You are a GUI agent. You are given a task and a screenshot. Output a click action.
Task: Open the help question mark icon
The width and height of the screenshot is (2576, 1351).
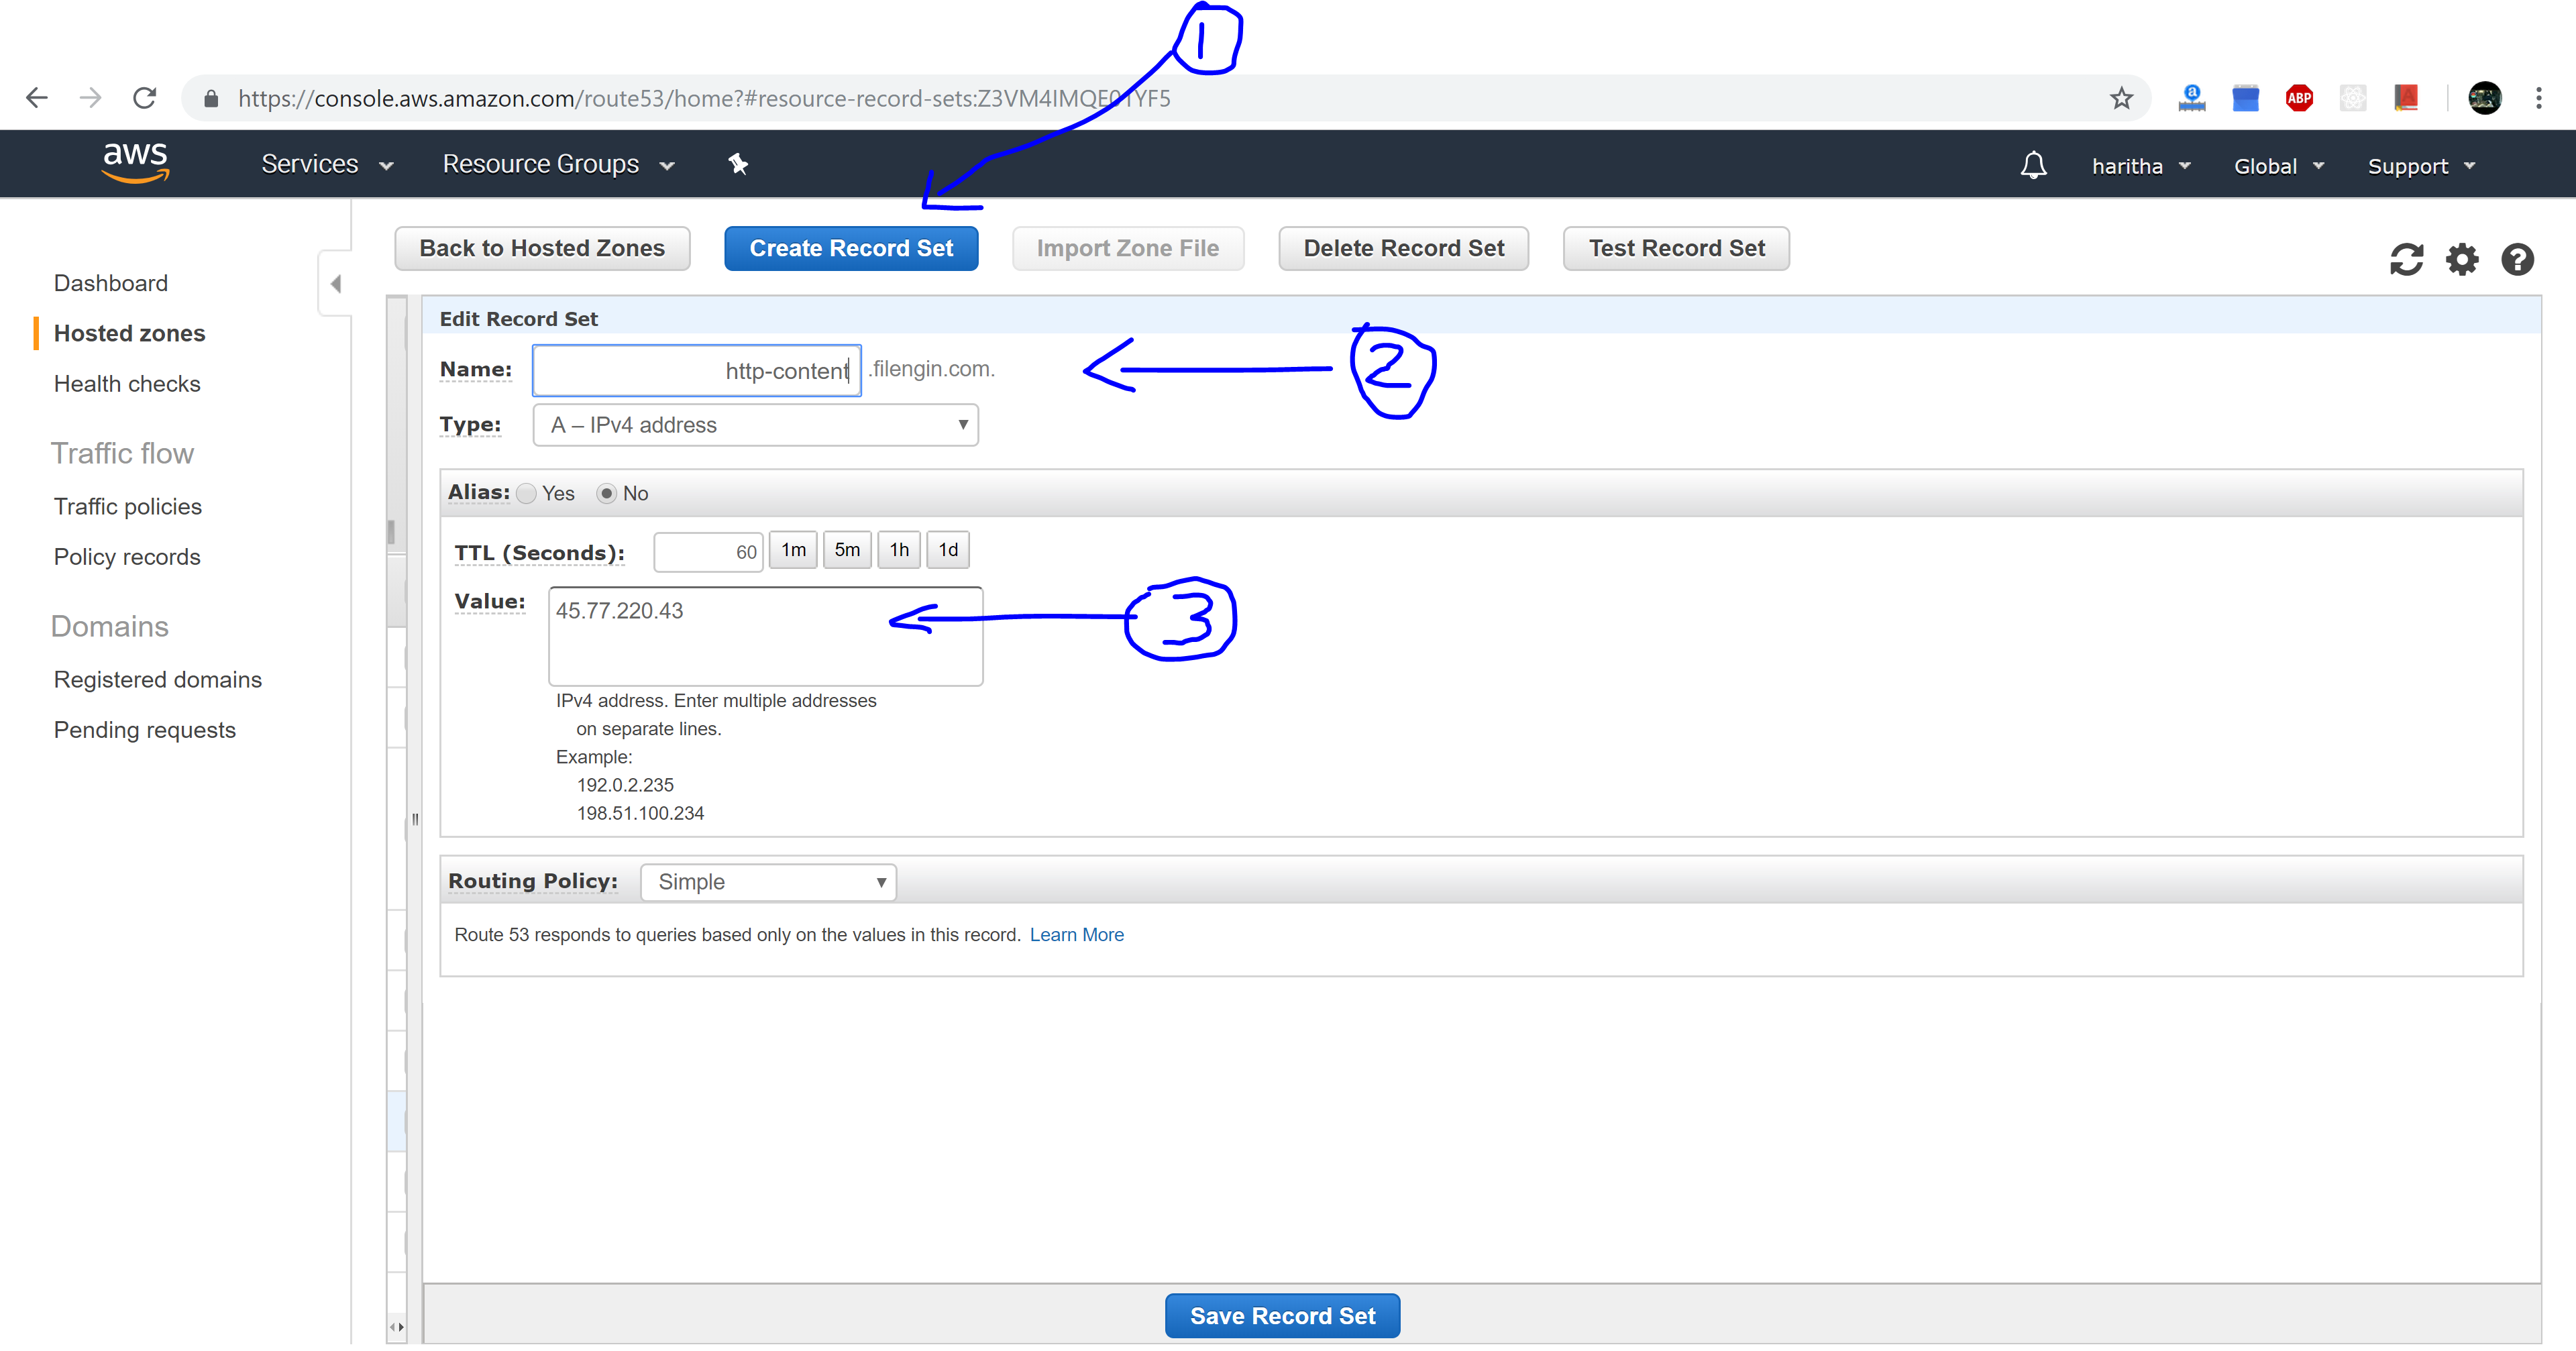[2517, 260]
